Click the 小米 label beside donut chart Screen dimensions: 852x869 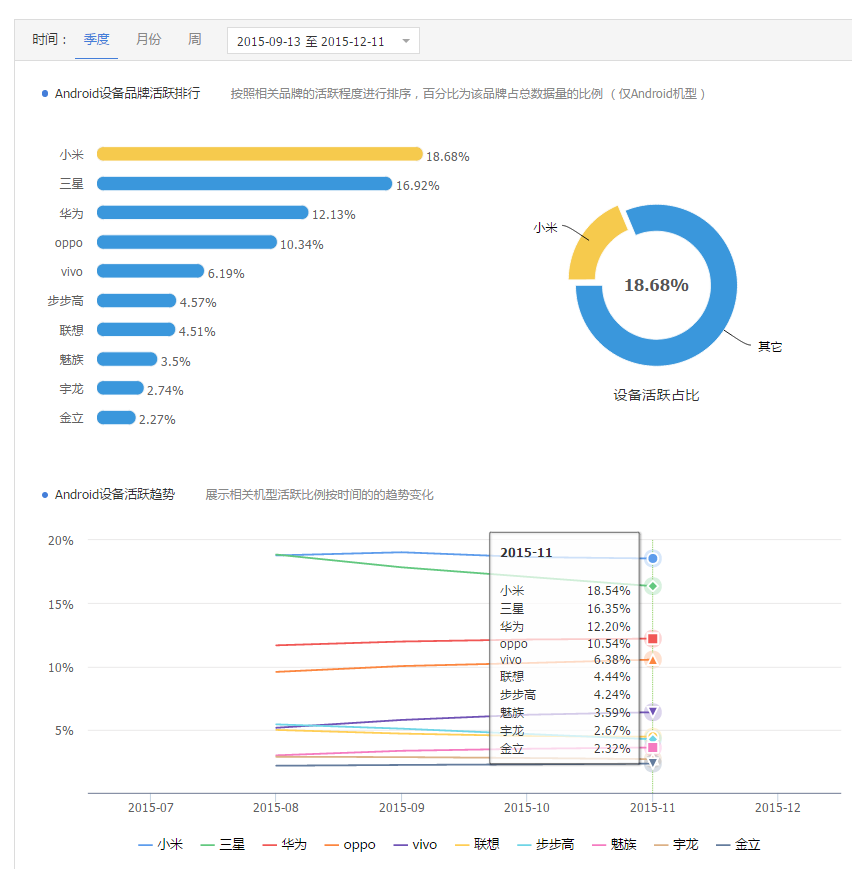click(x=545, y=228)
